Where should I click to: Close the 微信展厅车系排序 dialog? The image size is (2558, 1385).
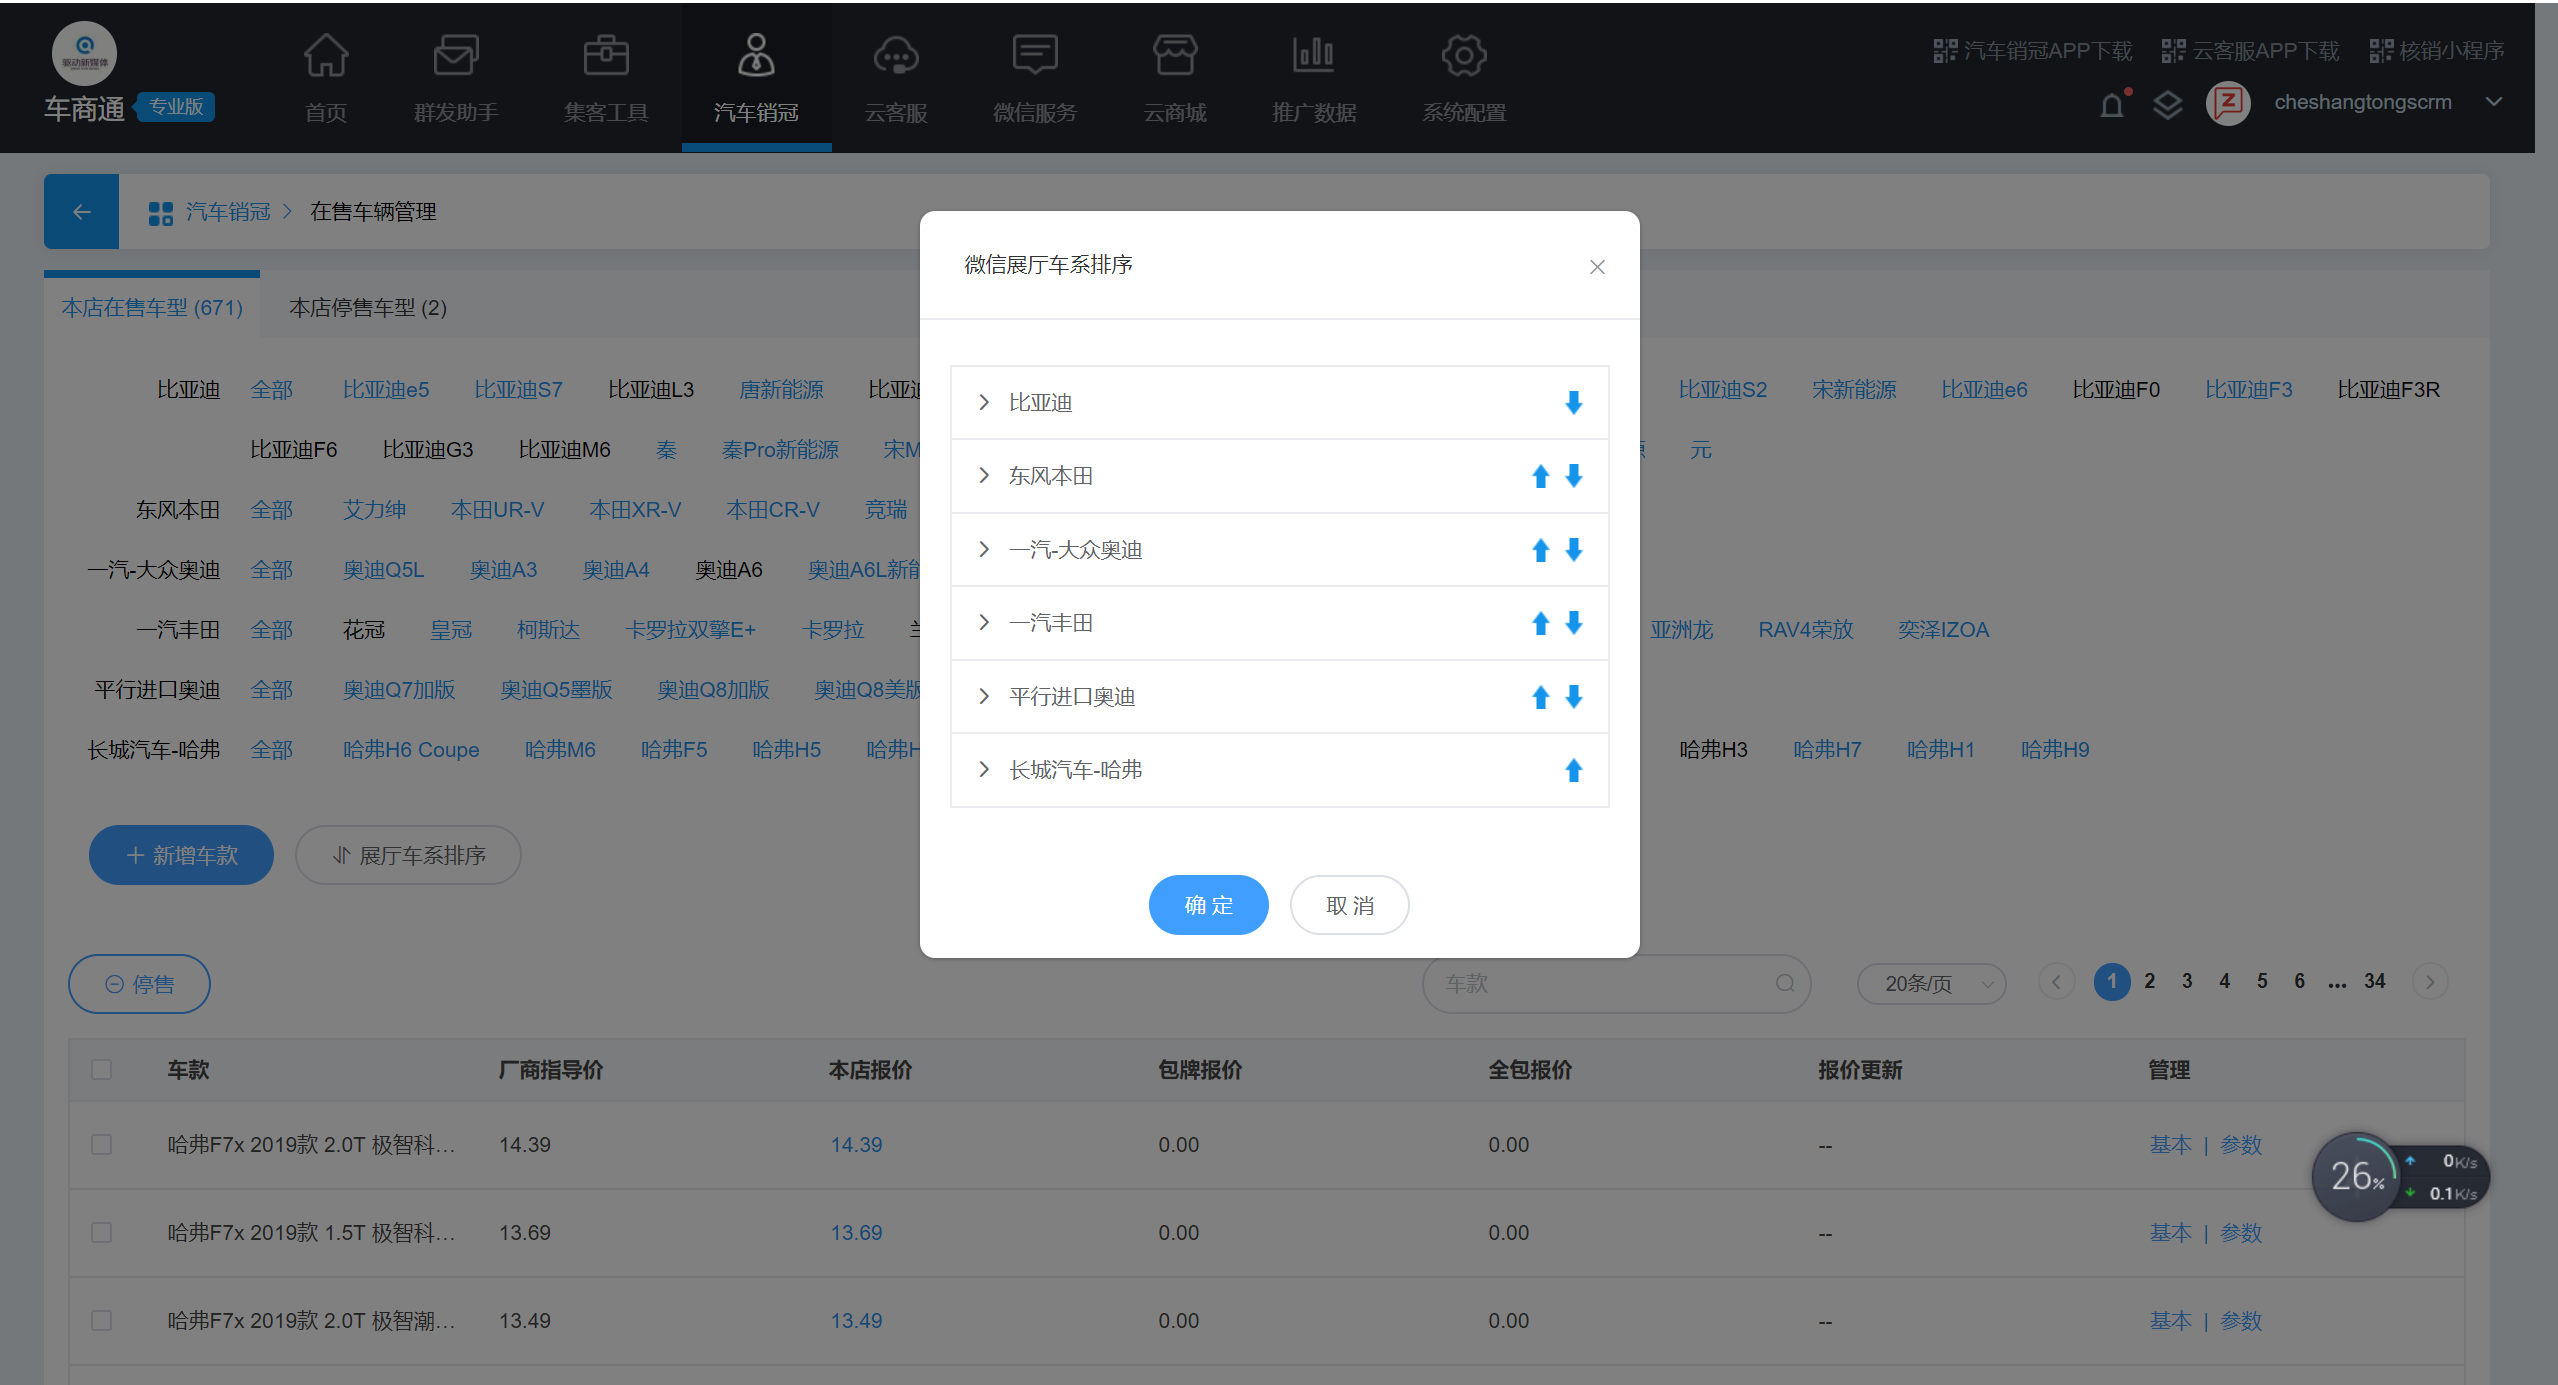coord(1596,267)
